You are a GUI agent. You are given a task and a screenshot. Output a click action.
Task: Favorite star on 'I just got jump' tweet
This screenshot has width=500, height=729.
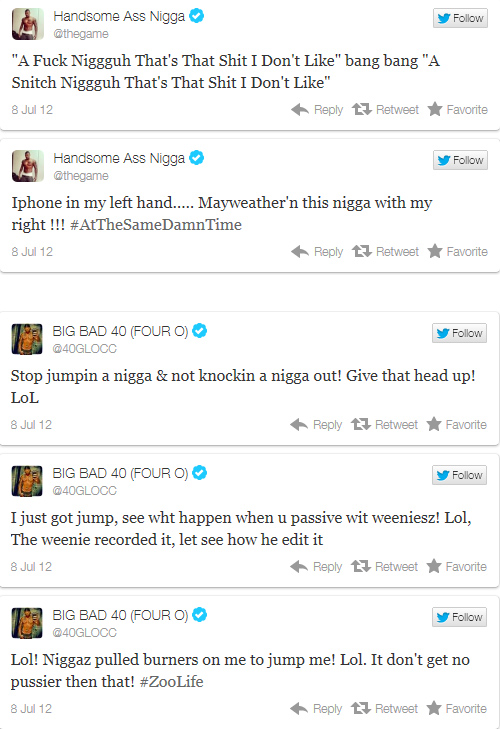coord(434,566)
